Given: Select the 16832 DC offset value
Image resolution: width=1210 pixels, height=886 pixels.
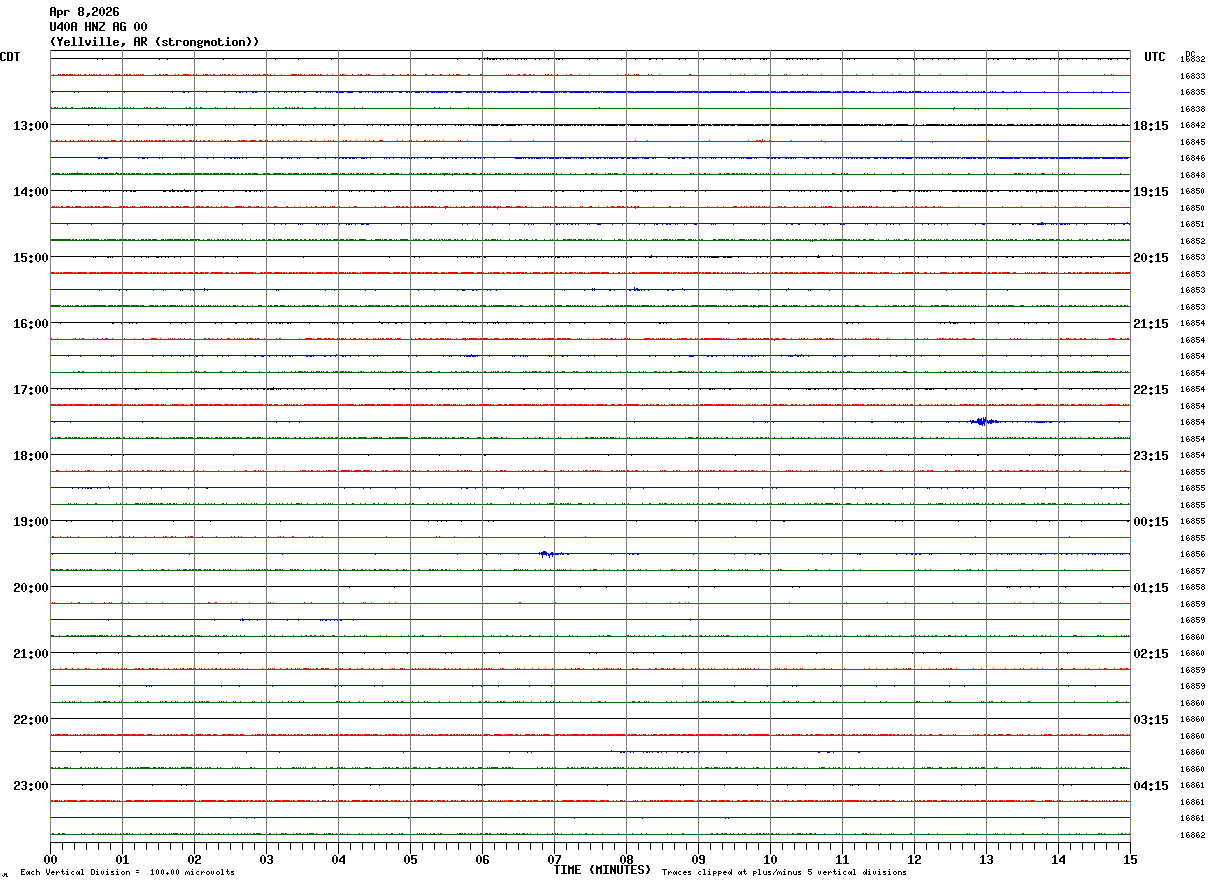Looking at the screenshot, I should point(1192,60).
